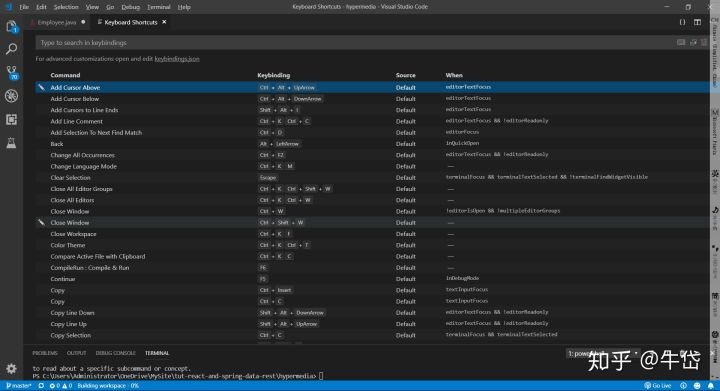Click Building workspace status text
Viewport: 720px width, 391px height.
[108, 386]
